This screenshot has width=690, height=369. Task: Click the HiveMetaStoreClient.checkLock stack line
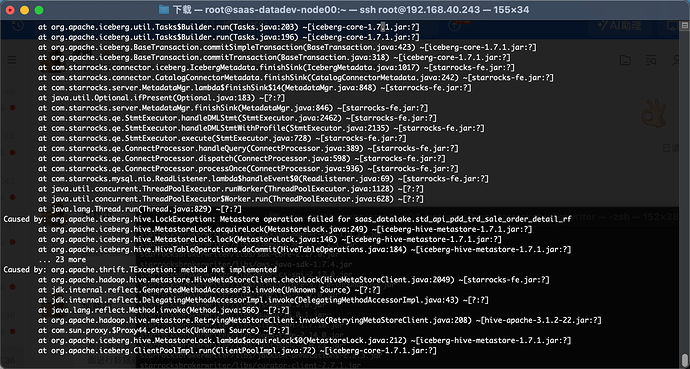(x=294, y=280)
